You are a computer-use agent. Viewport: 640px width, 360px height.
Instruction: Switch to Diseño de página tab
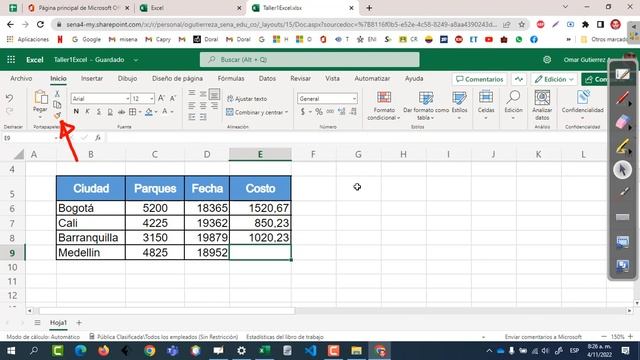coord(177,78)
